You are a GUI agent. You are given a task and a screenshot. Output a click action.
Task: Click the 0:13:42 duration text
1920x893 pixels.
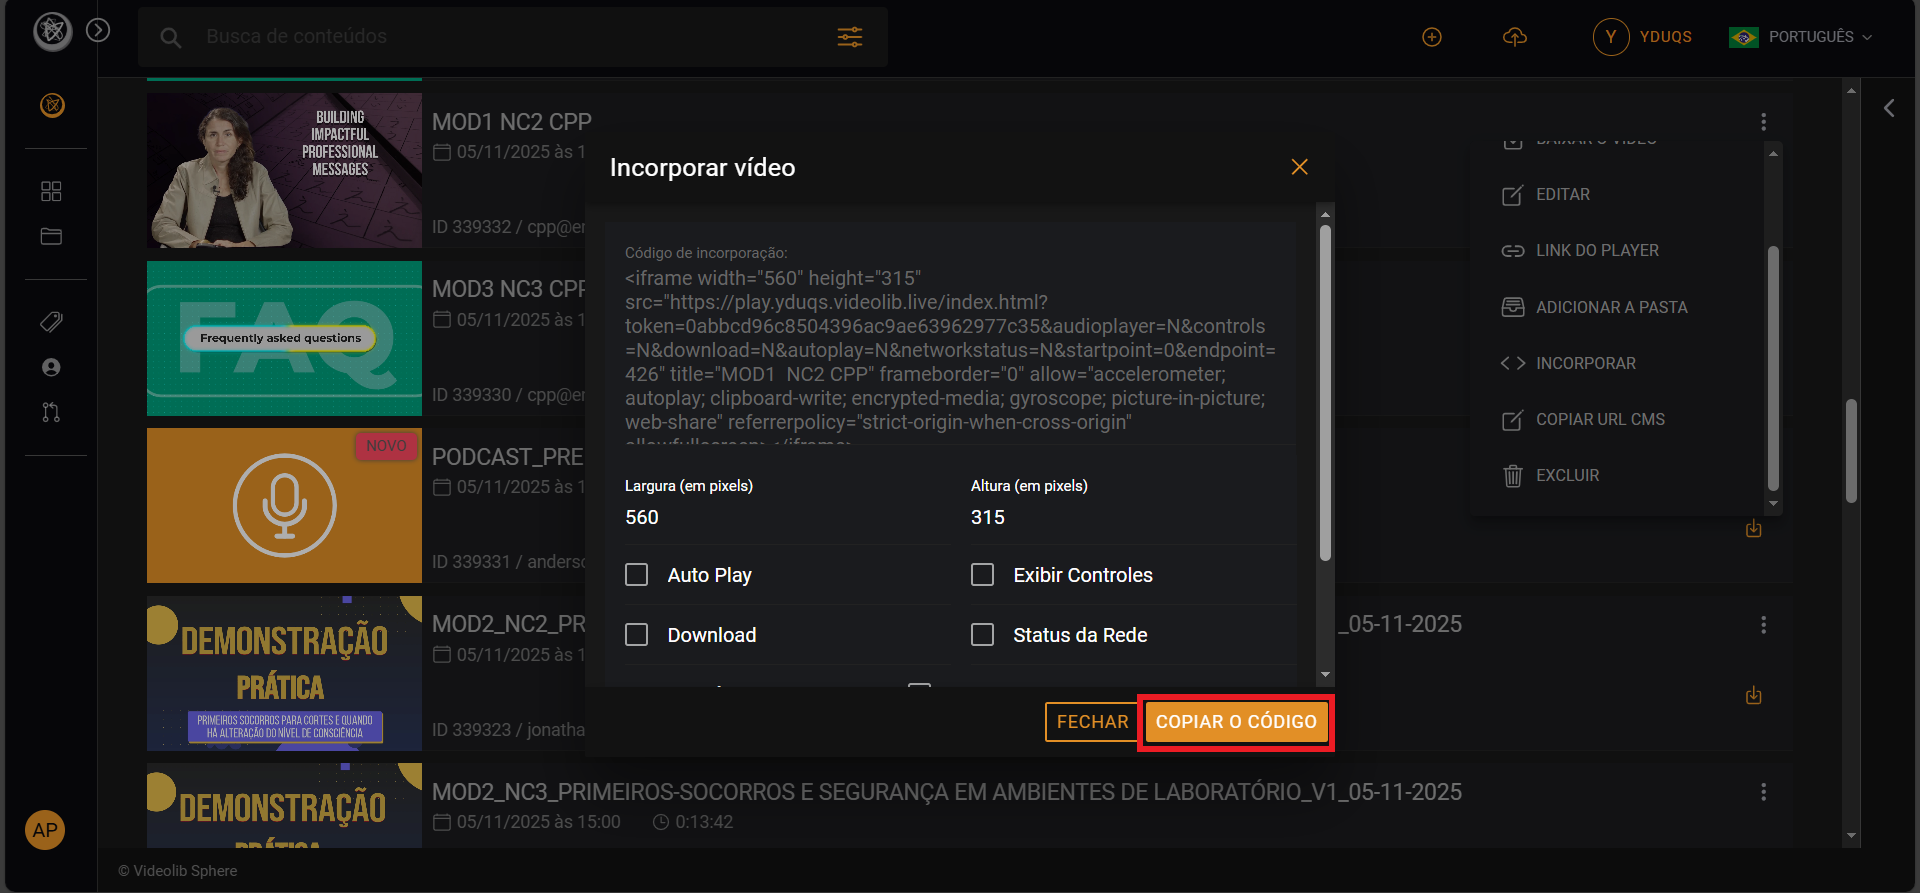[704, 822]
